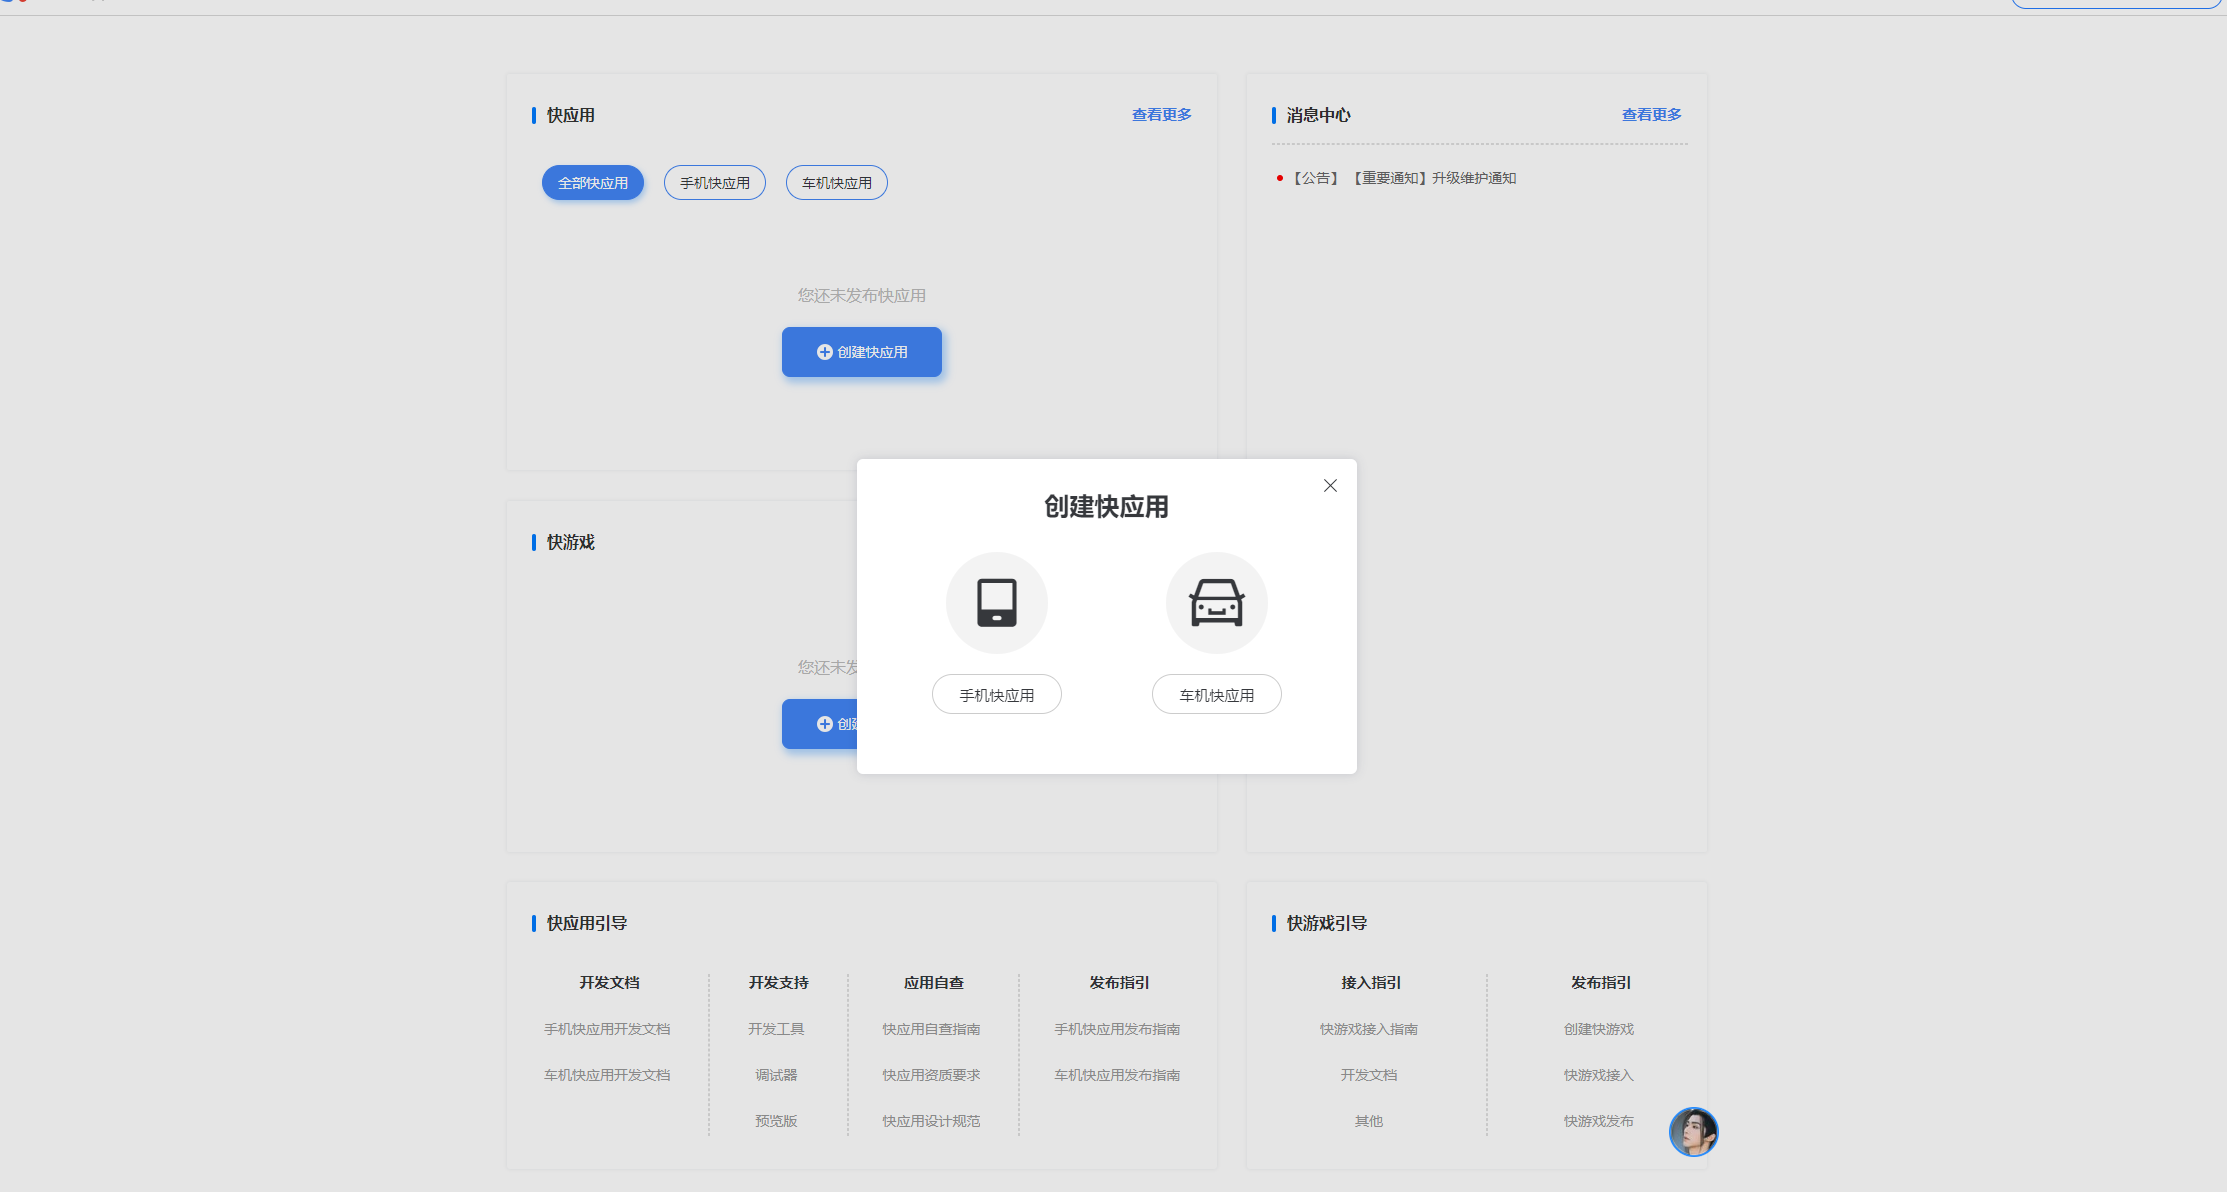Switch to 车机快应用 filter tab
This screenshot has width=2227, height=1192.
(x=837, y=183)
